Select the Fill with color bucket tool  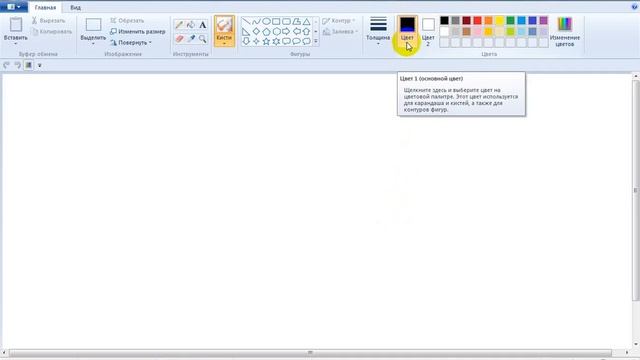191,25
